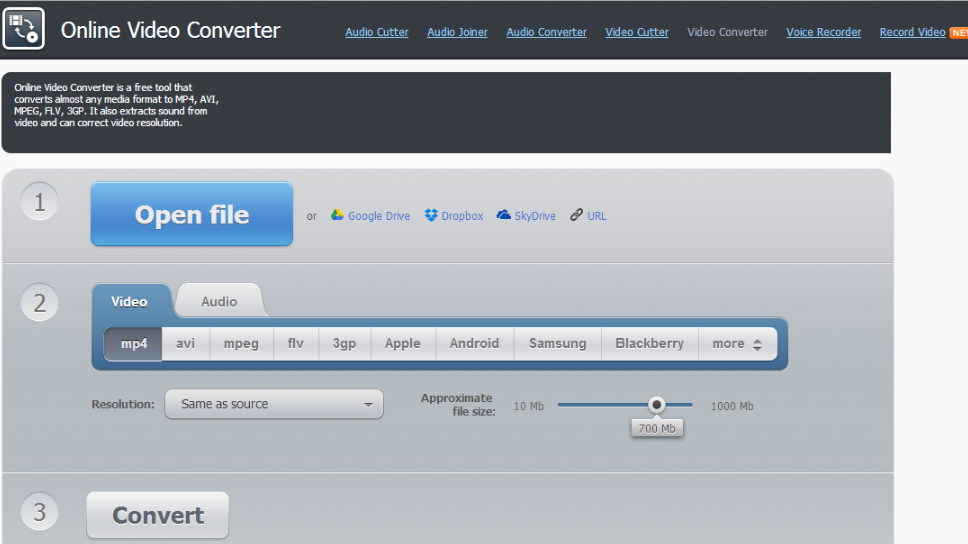Open the Audio Converter link
This screenshot has width=968, height=544.
(x=546, y=32)
